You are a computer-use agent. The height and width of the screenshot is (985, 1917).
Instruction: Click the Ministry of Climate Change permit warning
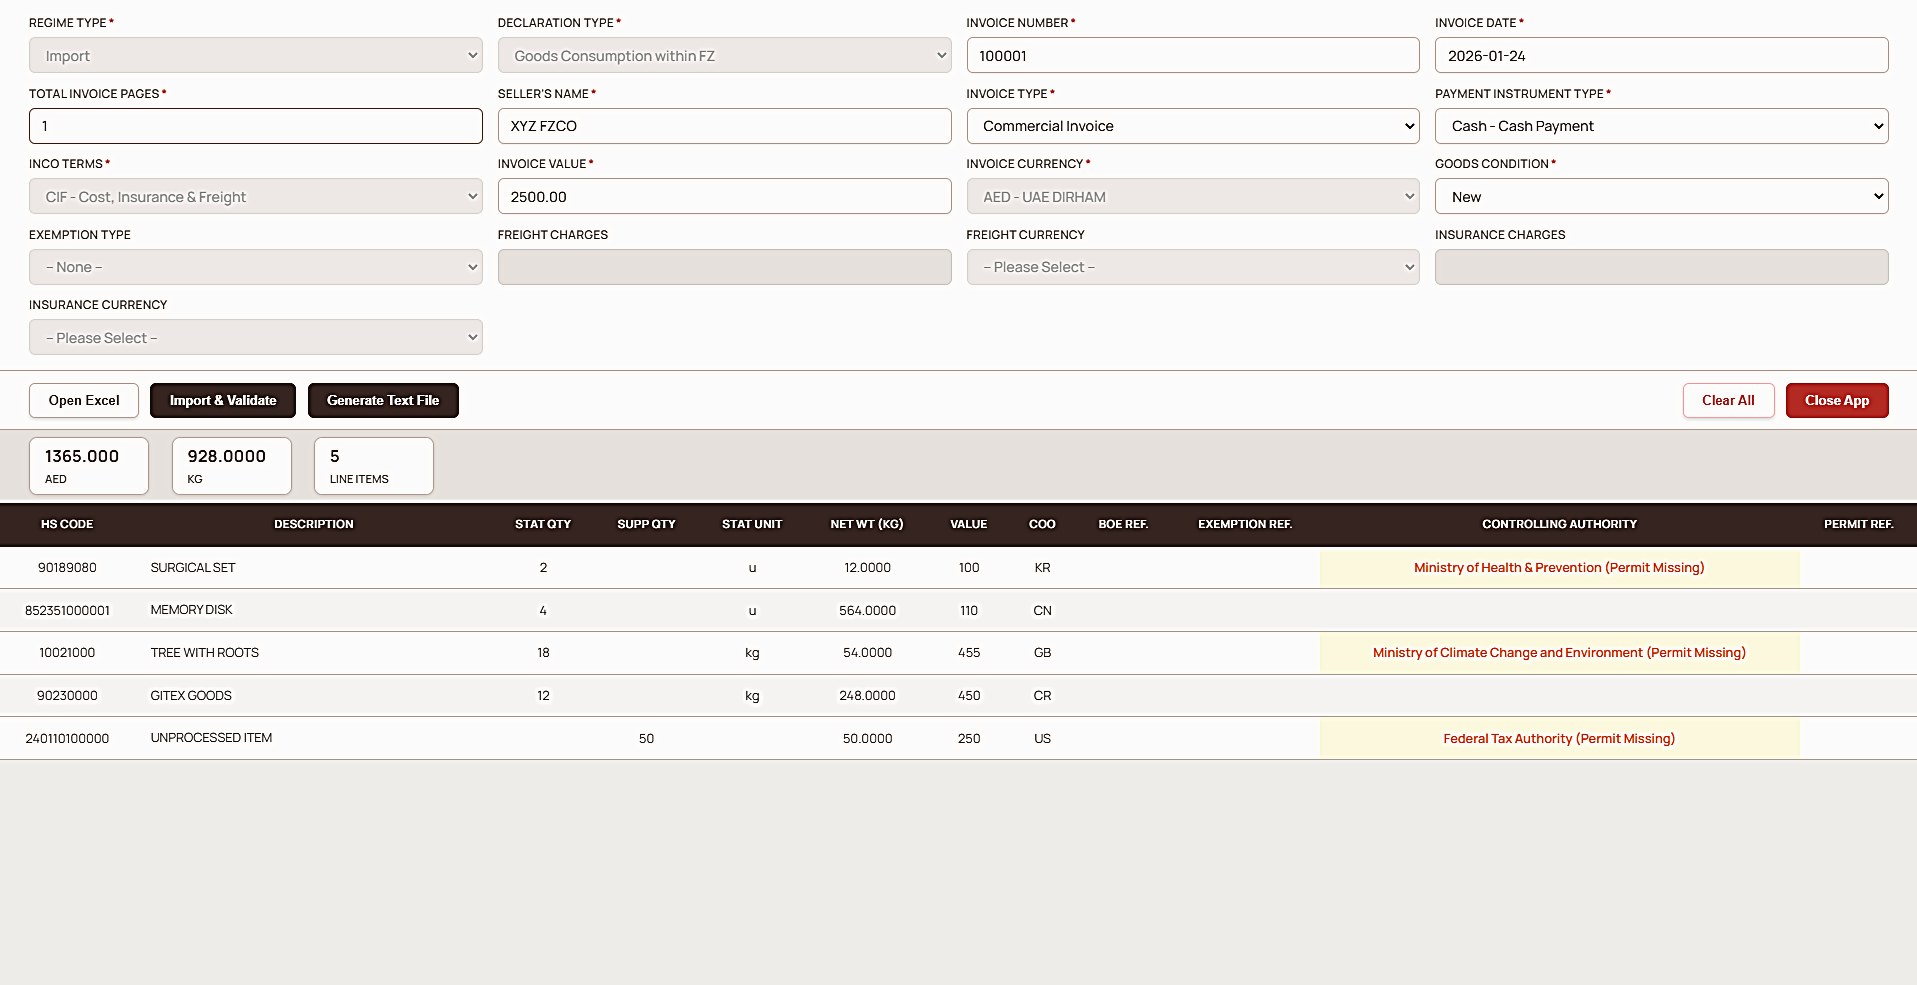point(1558,653)
